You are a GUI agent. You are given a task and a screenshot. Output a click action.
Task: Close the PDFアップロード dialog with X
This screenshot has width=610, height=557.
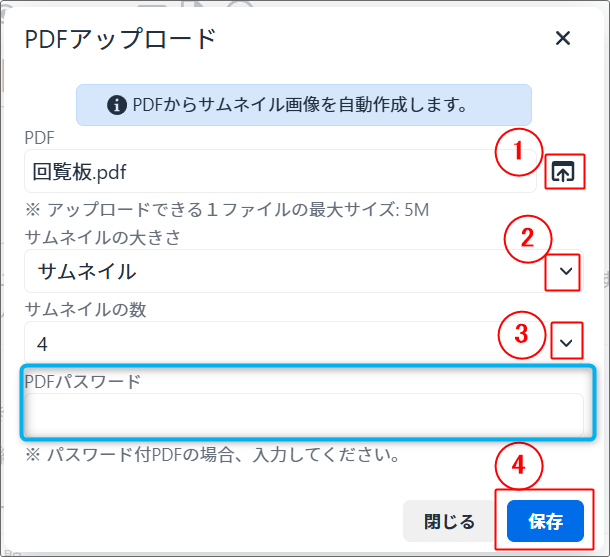point(563,39)
